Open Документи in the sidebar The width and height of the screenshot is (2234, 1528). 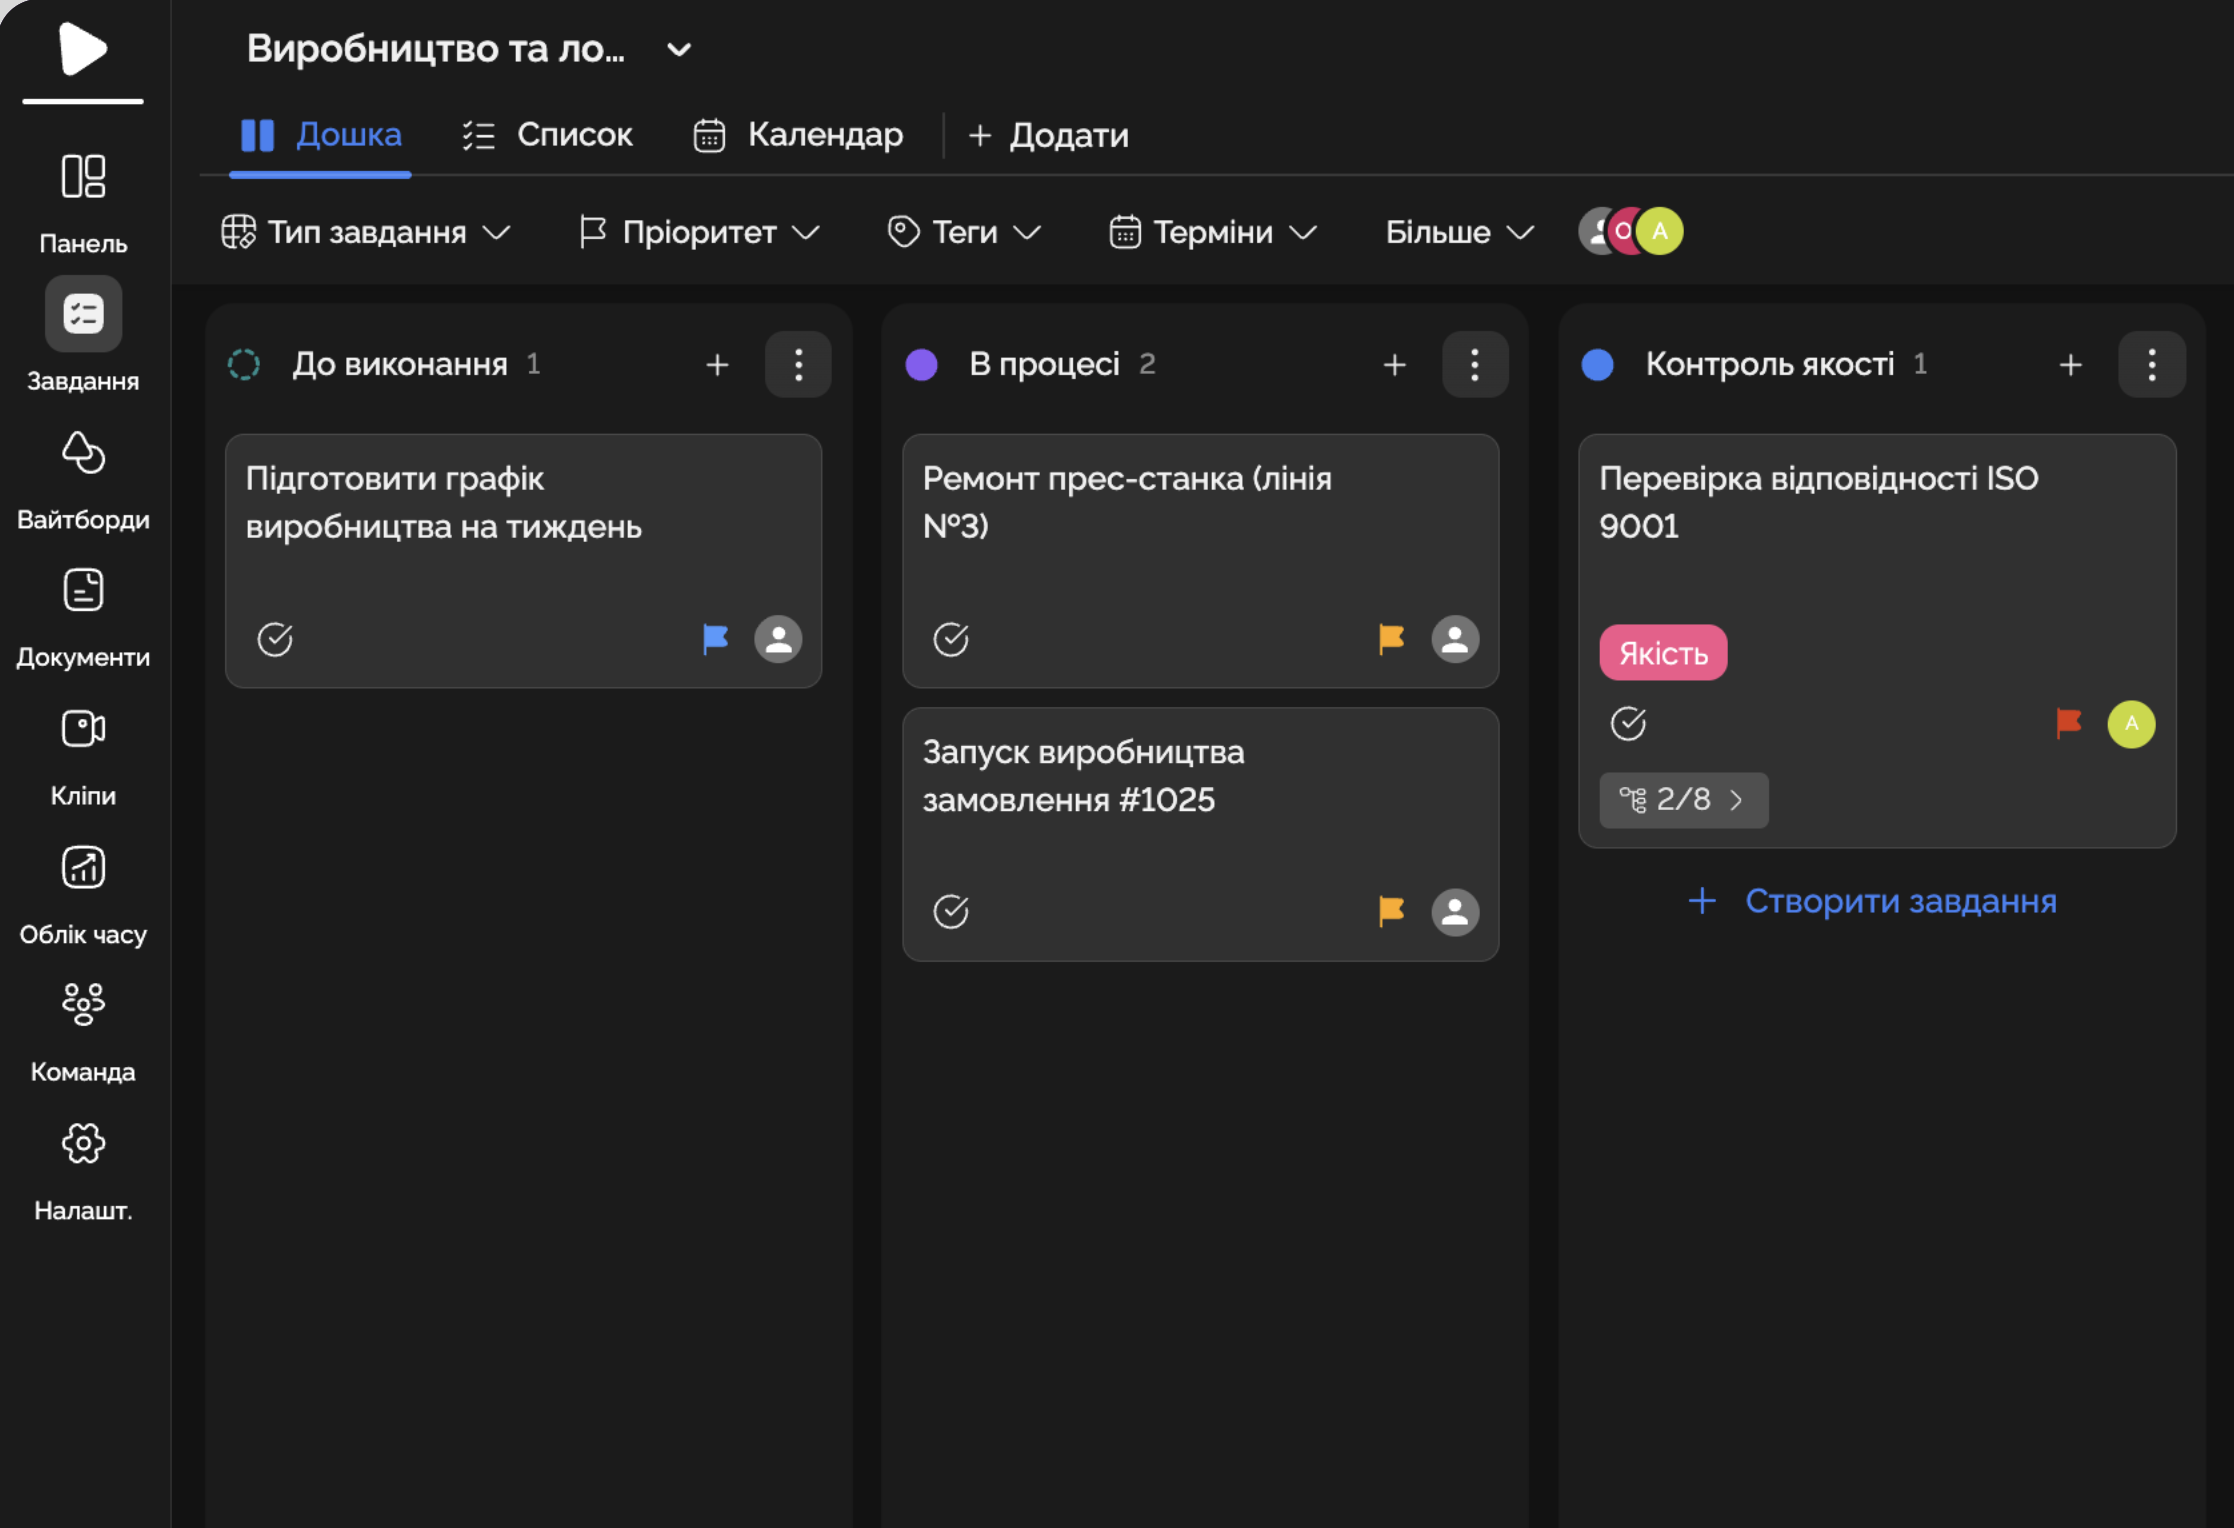pyautogui.click(x=83, y=591)
